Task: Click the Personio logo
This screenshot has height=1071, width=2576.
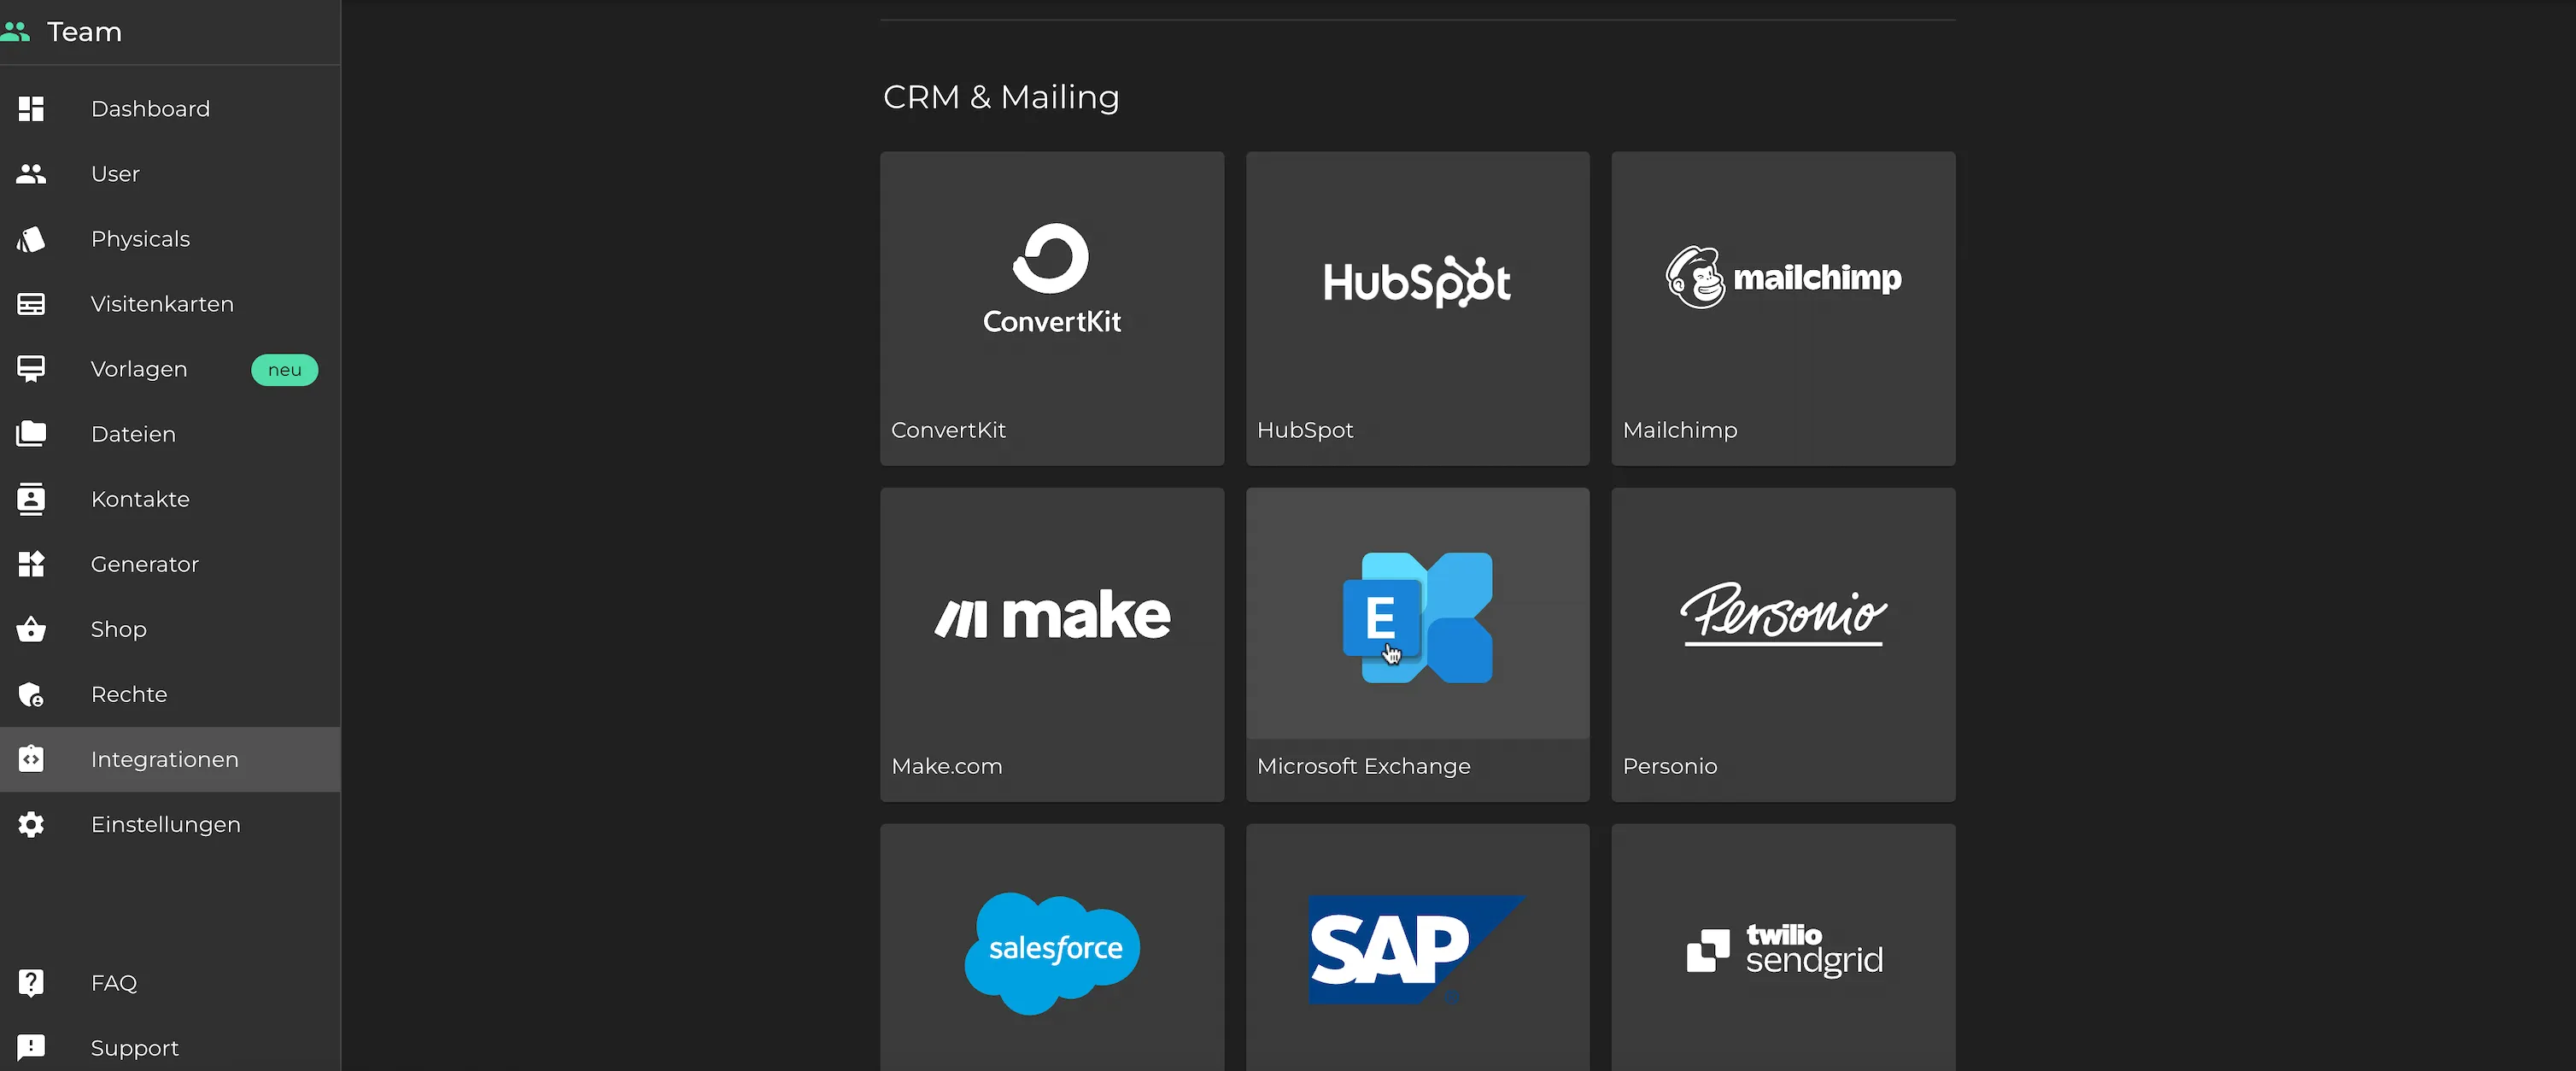Action: 1783,614
